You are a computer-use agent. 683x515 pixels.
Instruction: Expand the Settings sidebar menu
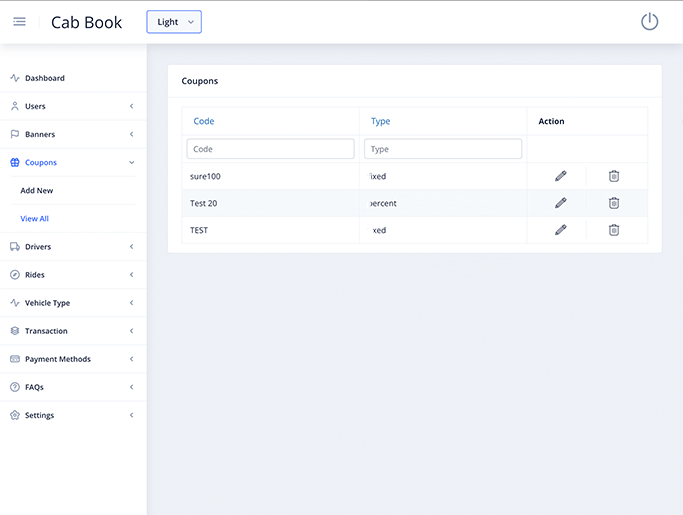click(x=72, y=415)
